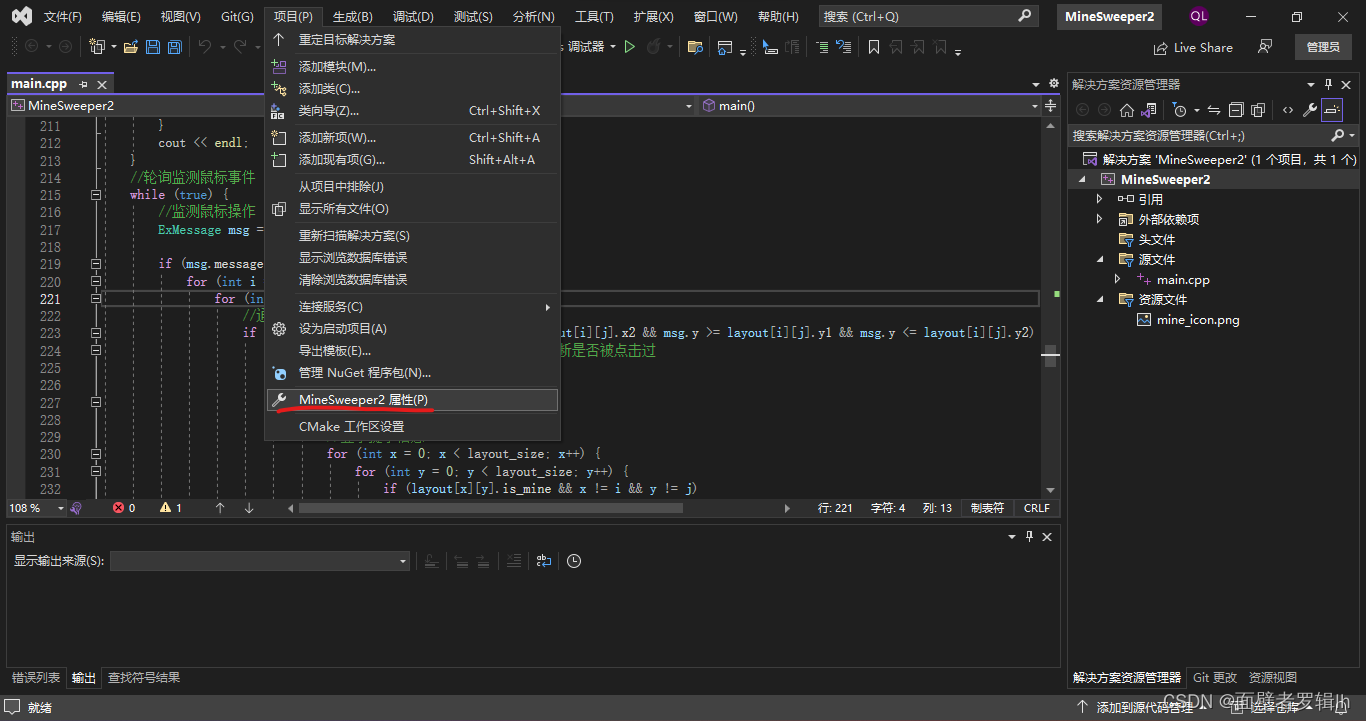Switch to the Git 更改 tab
The height and width of the screenshot is (721, 1366).
[1215, 678]
